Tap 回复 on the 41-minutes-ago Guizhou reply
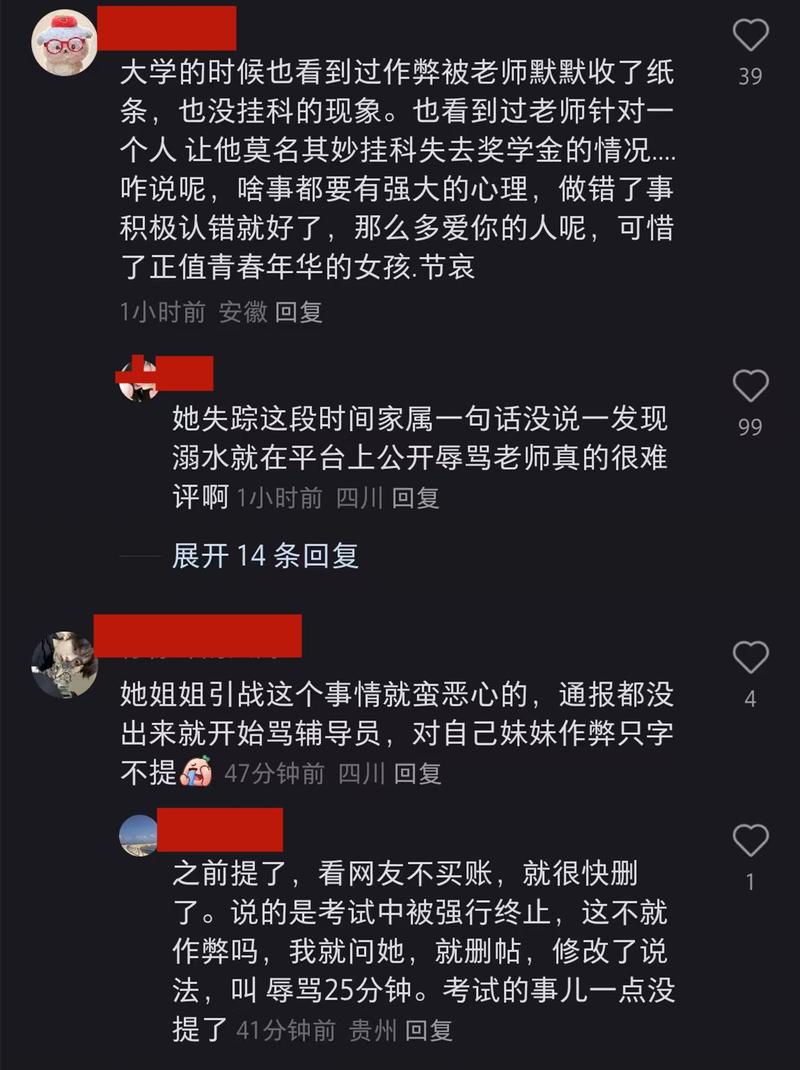800x1070 pixels. coord(429,1030)
